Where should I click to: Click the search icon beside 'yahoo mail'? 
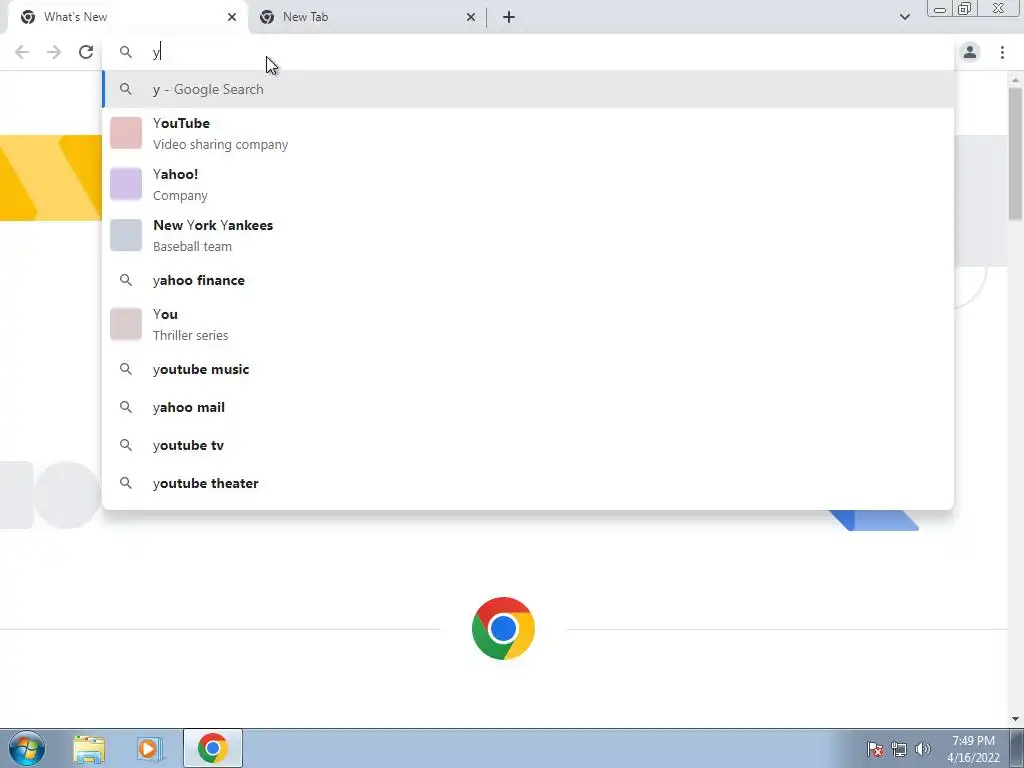(126, 408)
